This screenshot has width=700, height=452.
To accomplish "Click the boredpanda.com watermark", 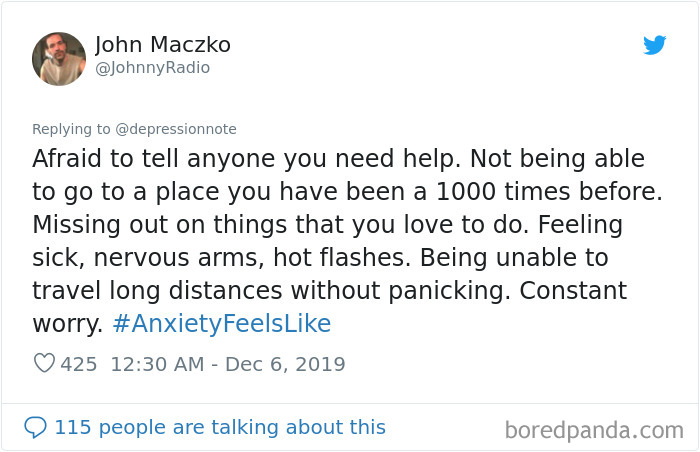I will point(594,431).
